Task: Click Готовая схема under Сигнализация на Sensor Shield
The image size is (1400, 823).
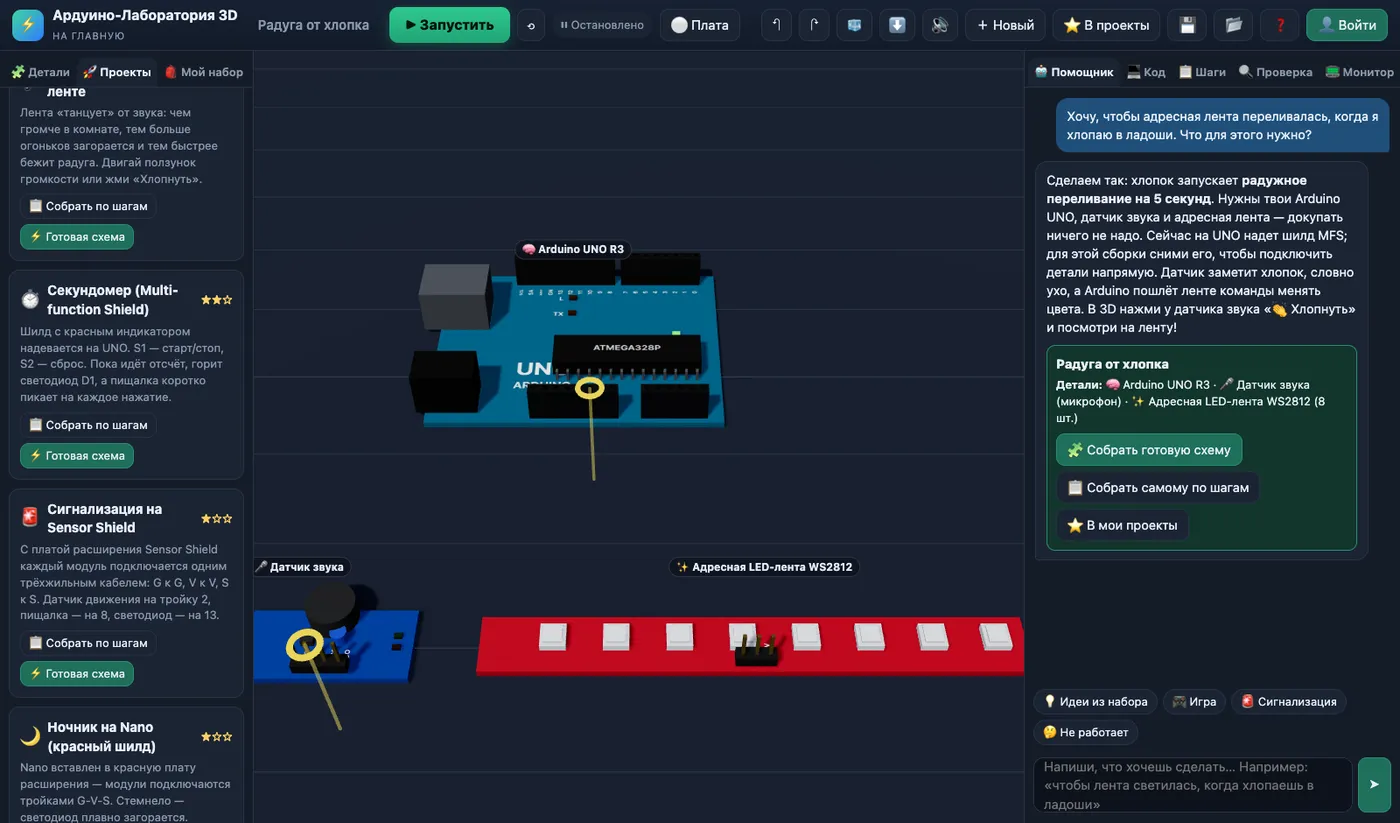Action: click(x=77, y=674)
